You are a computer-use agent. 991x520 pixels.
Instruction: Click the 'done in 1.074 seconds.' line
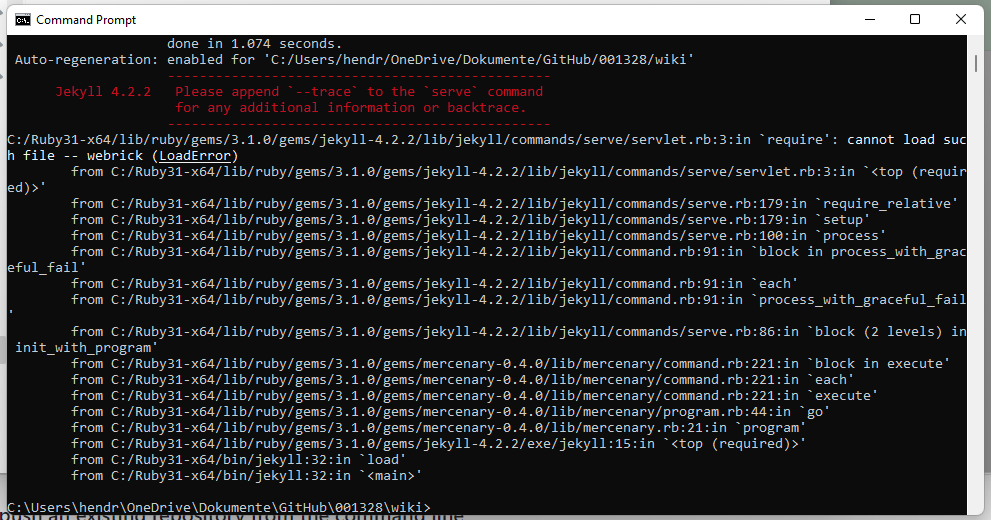click(254, 44)
